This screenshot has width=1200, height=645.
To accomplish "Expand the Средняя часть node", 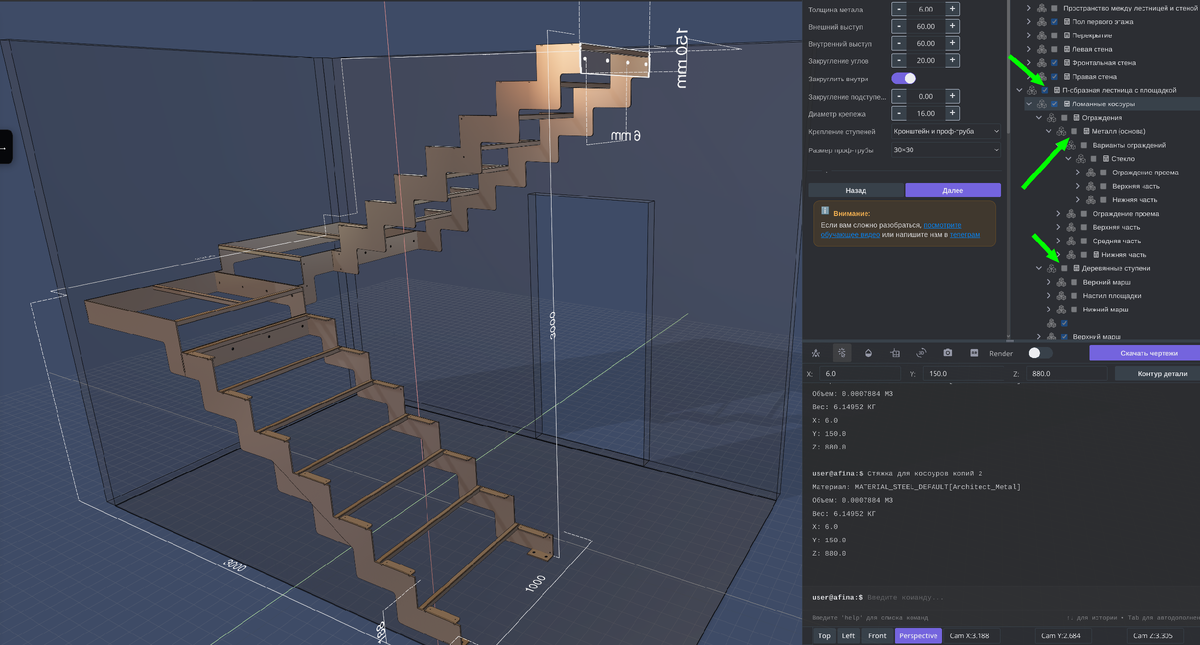I will pyautogui.click(x=1059, y=241).
